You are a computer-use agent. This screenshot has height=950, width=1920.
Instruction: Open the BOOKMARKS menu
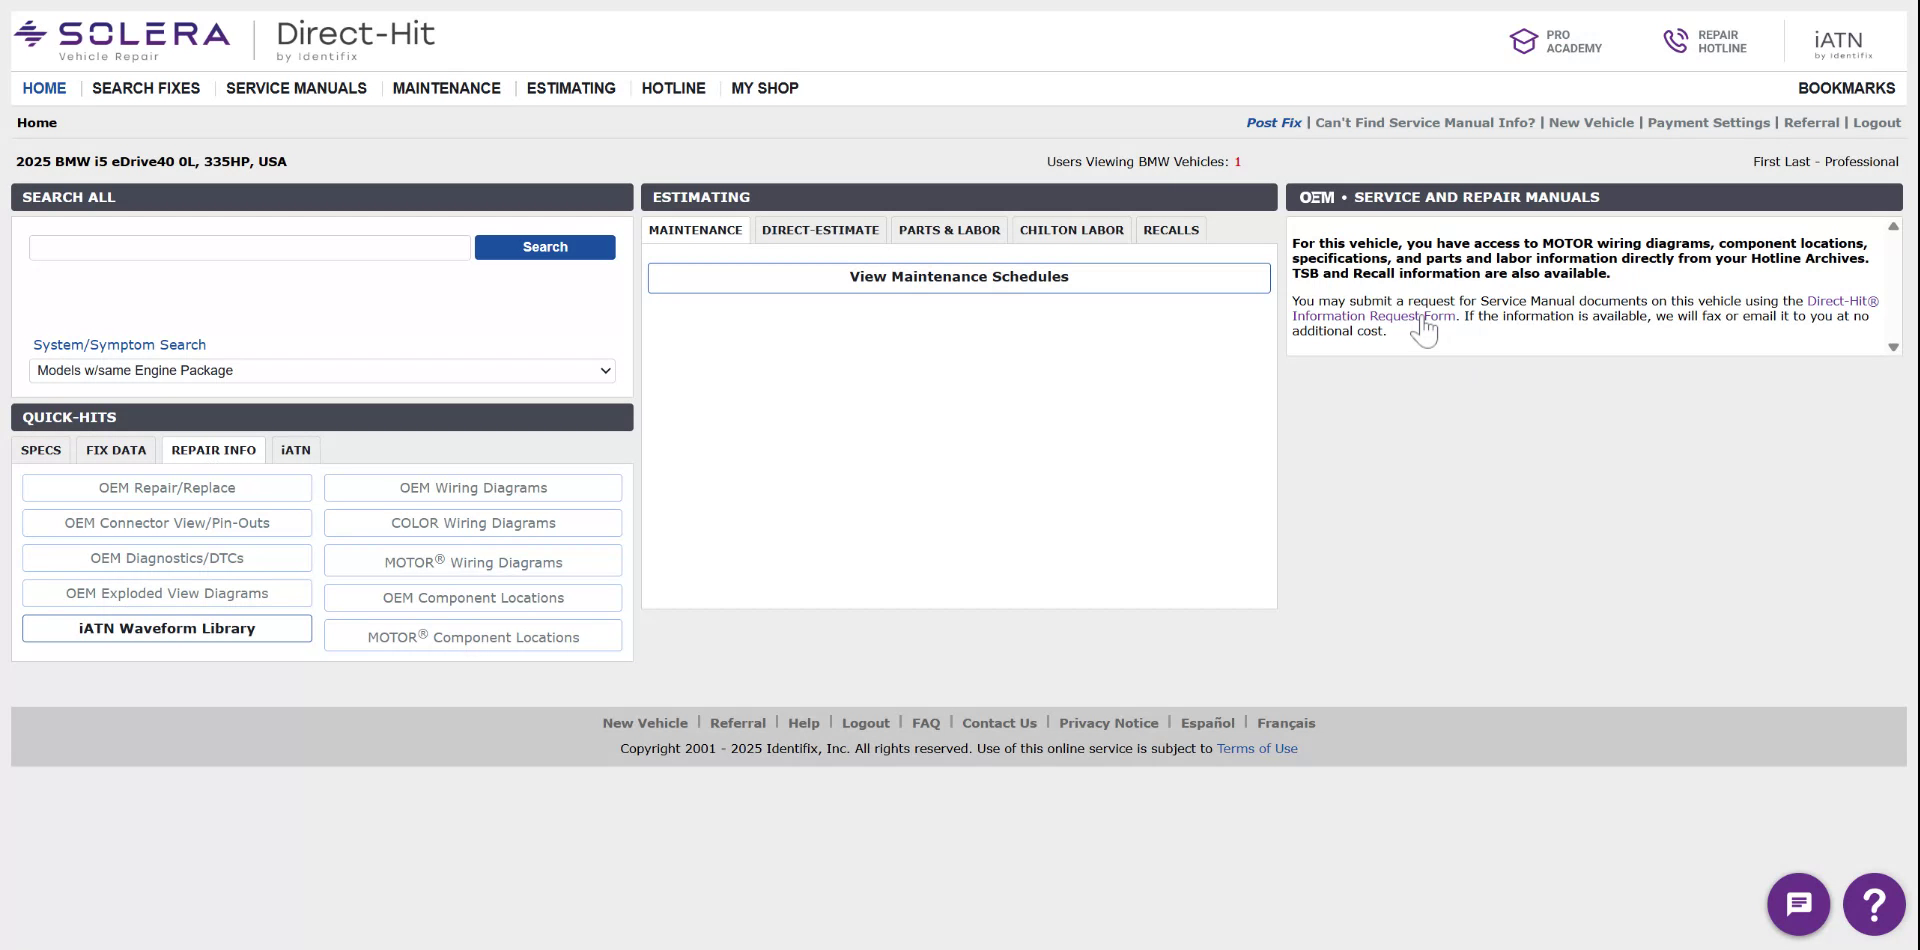(1846, 88)
